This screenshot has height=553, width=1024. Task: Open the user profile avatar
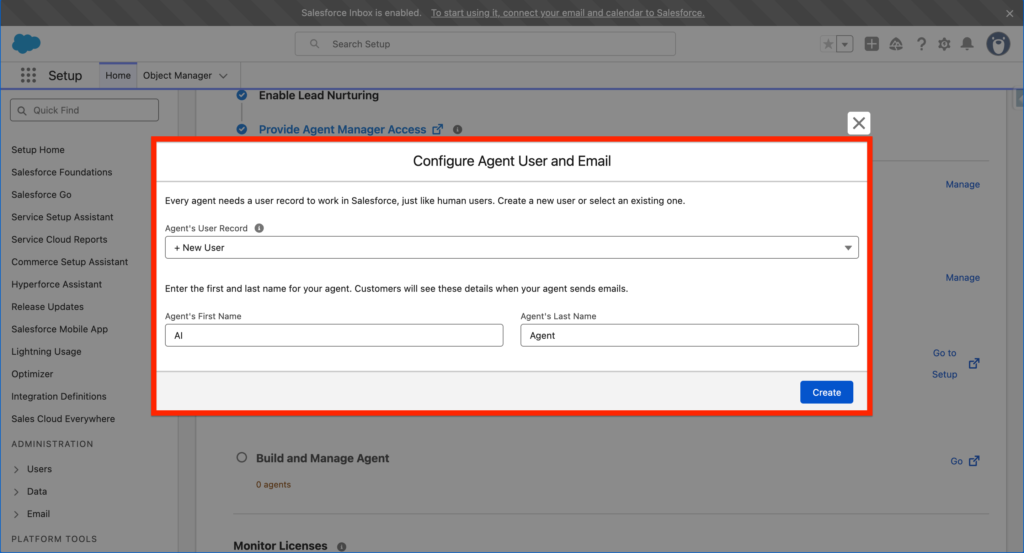(x=998, y=44)
